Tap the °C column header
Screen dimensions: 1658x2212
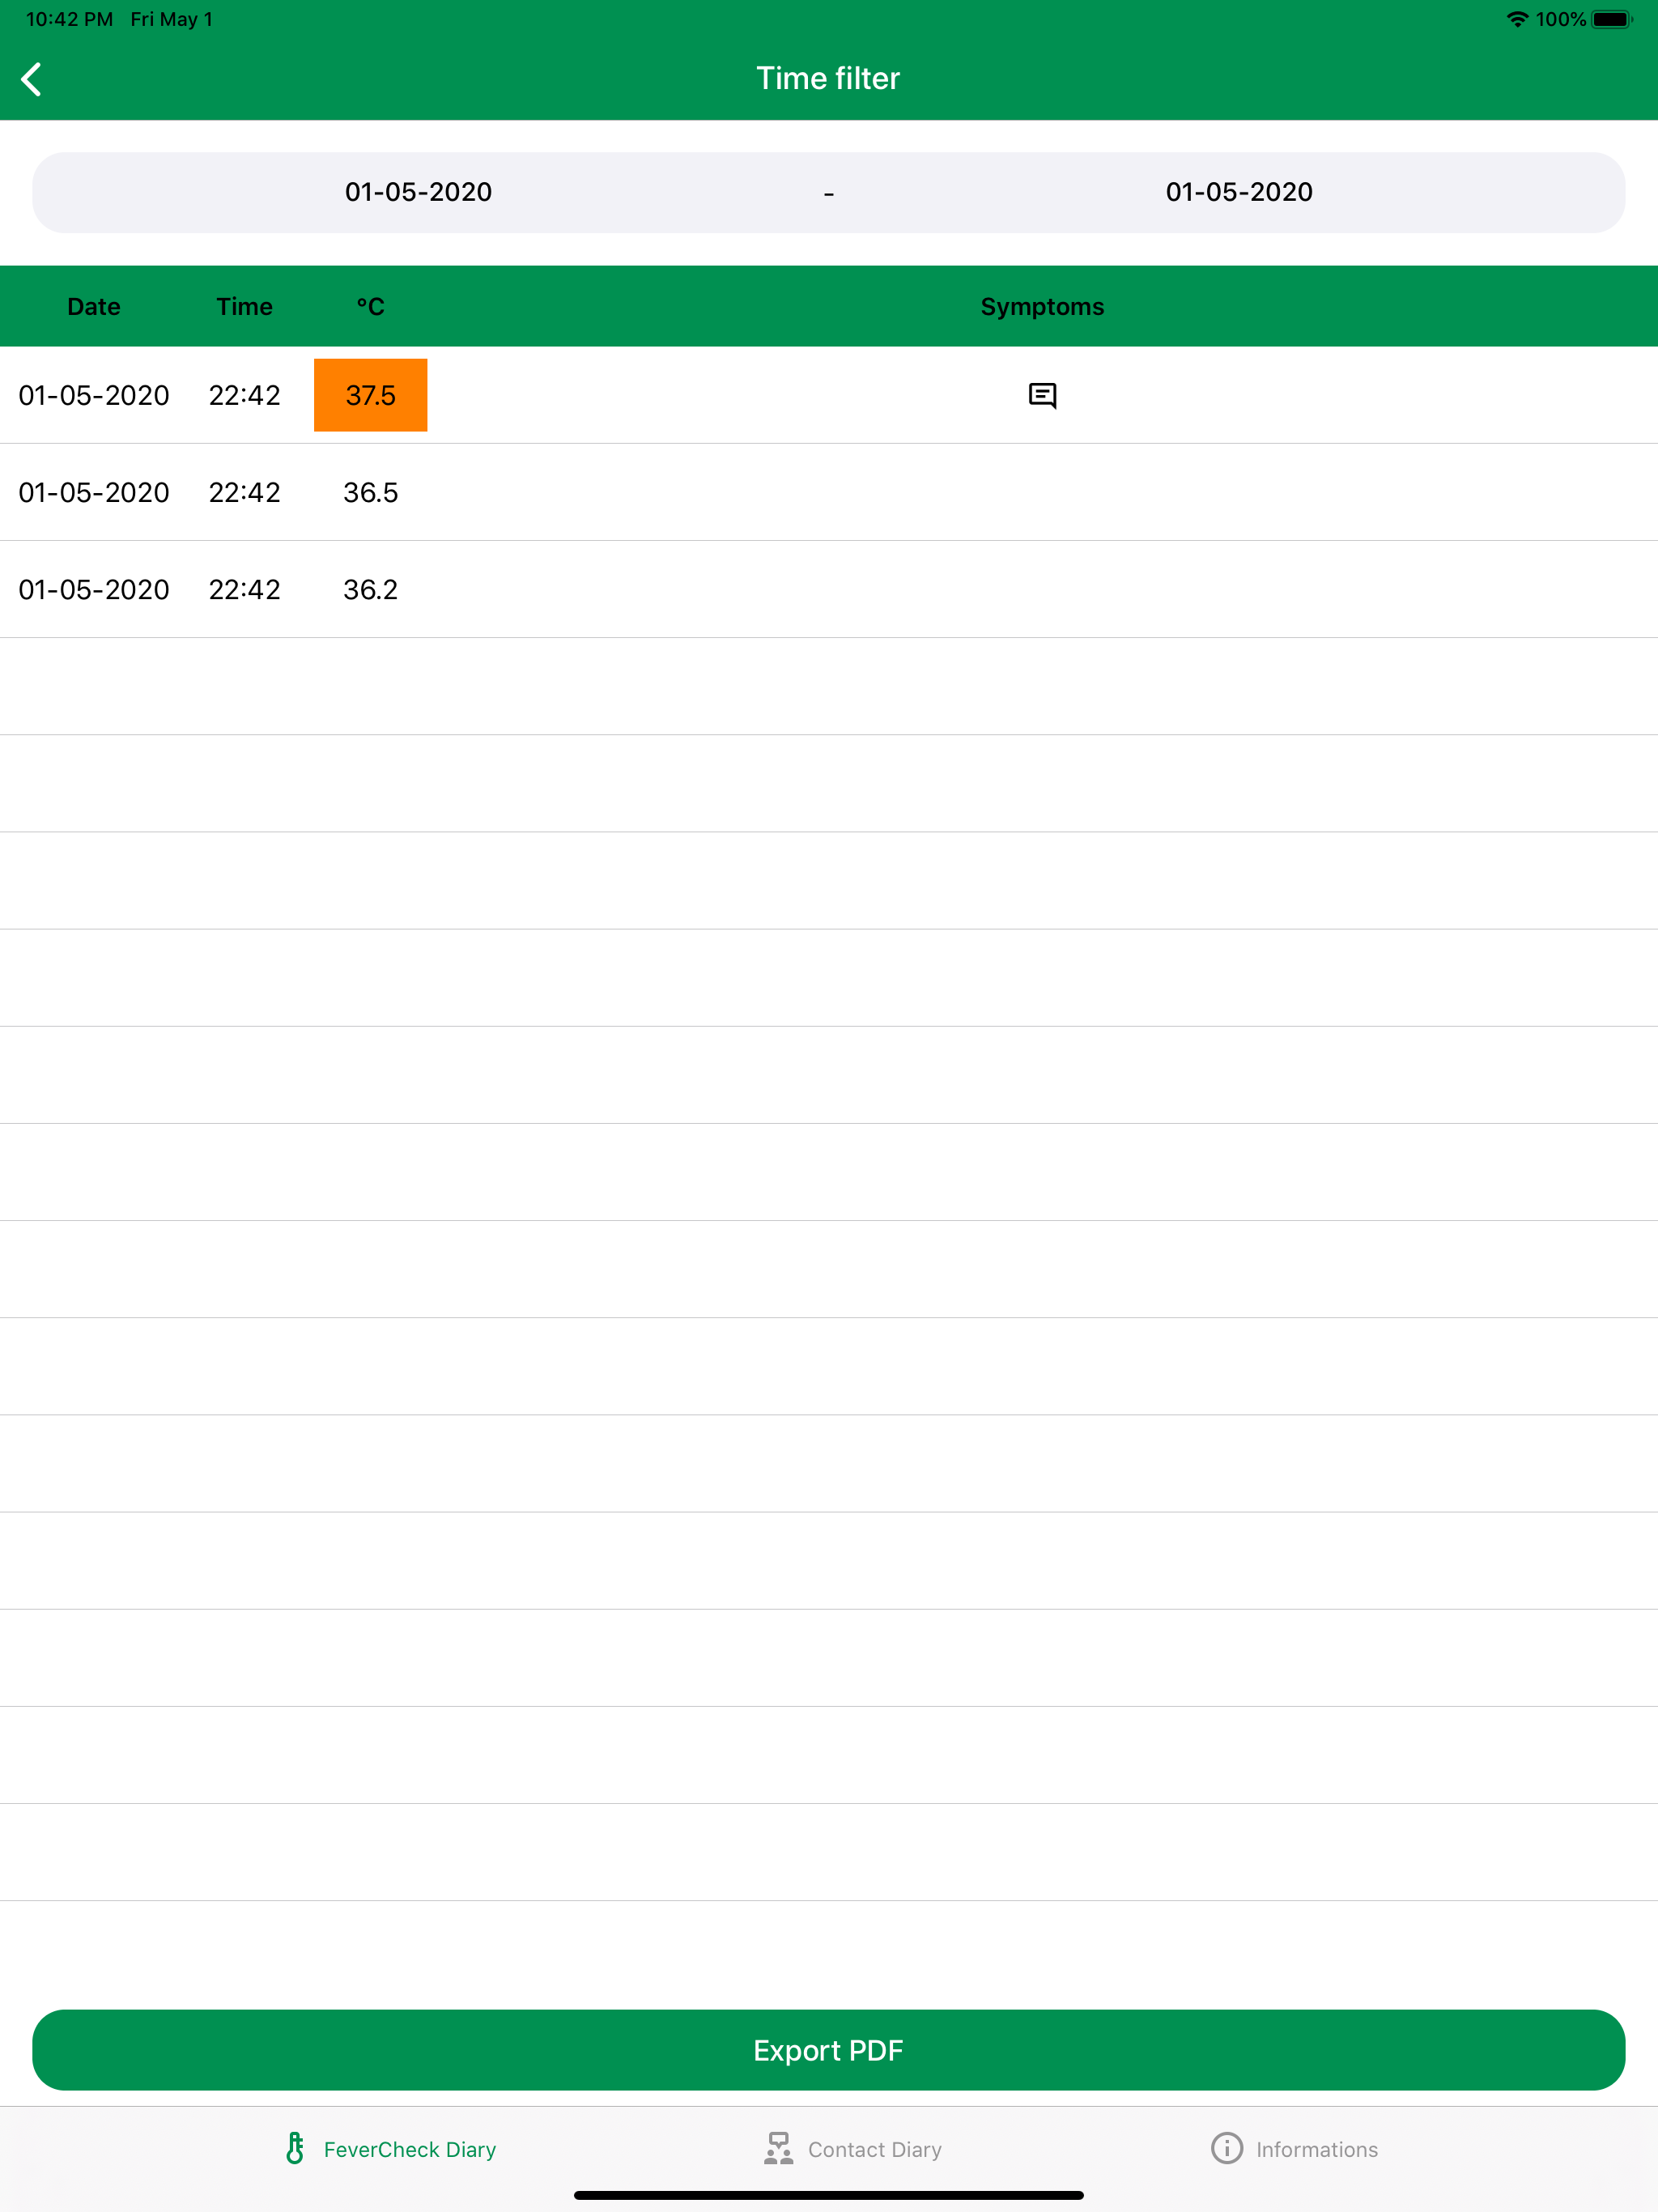point(370,306)
